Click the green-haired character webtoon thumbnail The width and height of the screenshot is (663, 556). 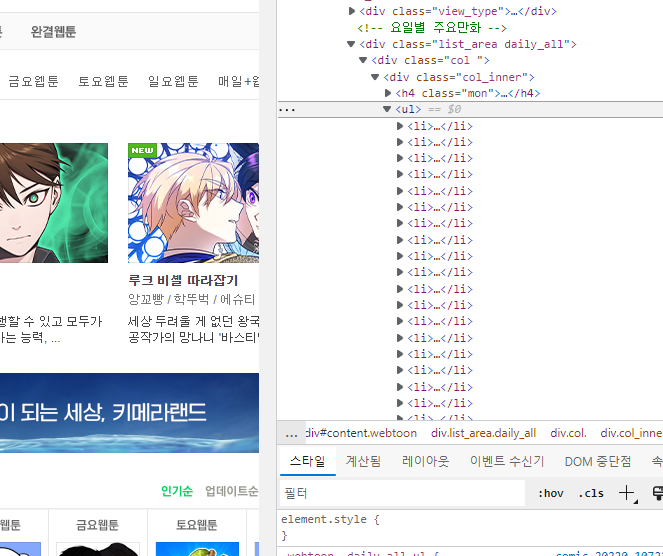(54, 203)
